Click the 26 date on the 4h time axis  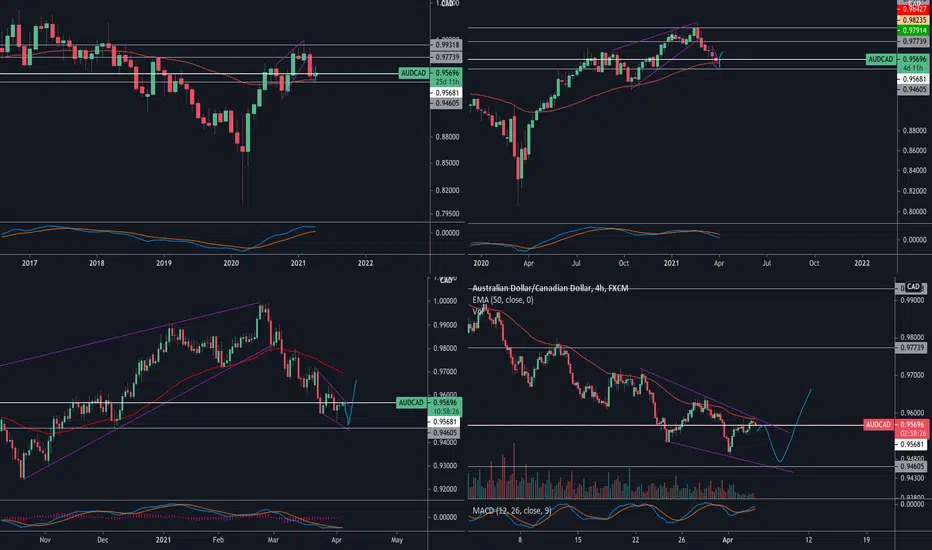(681, 540)
